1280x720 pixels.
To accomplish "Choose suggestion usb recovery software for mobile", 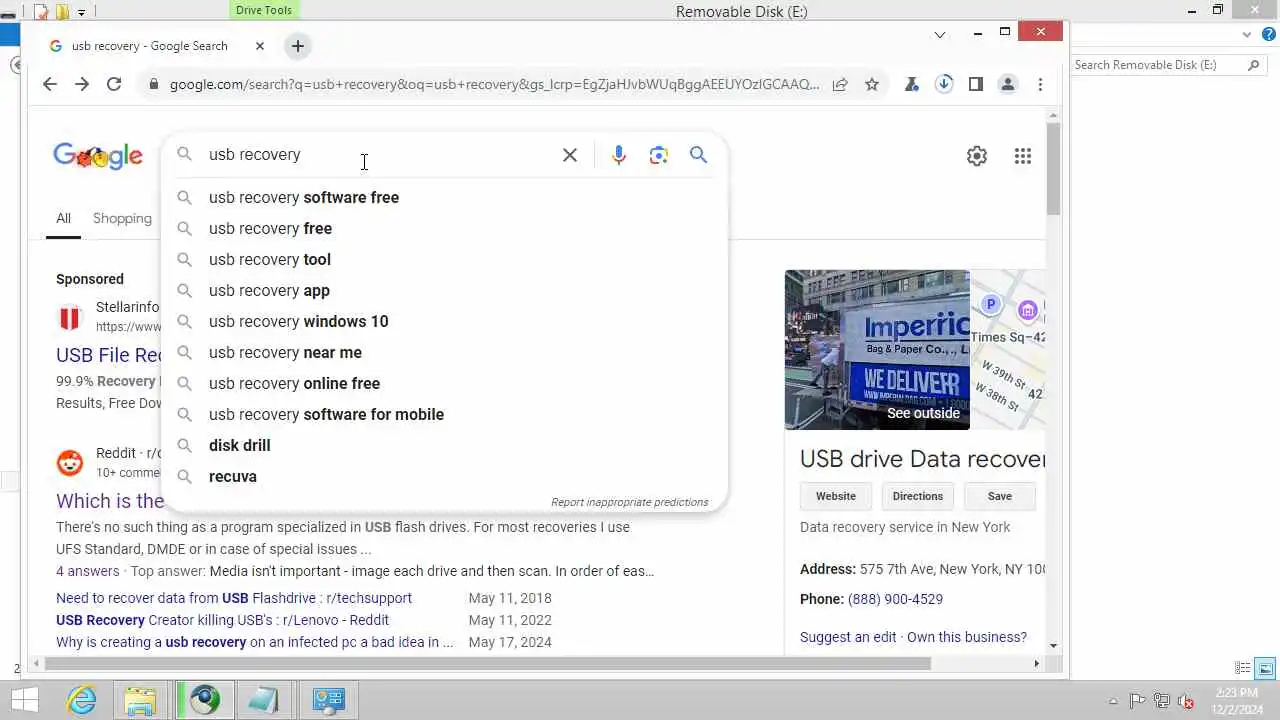I will (445, 414).
